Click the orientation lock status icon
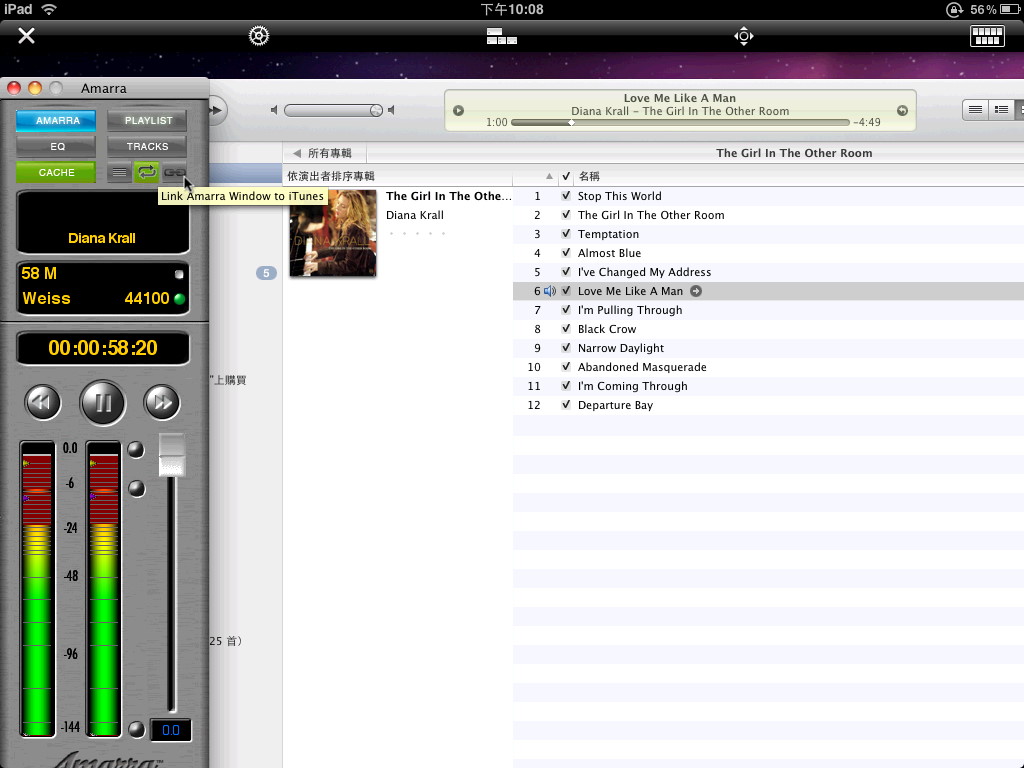 (x=954, y=9)
